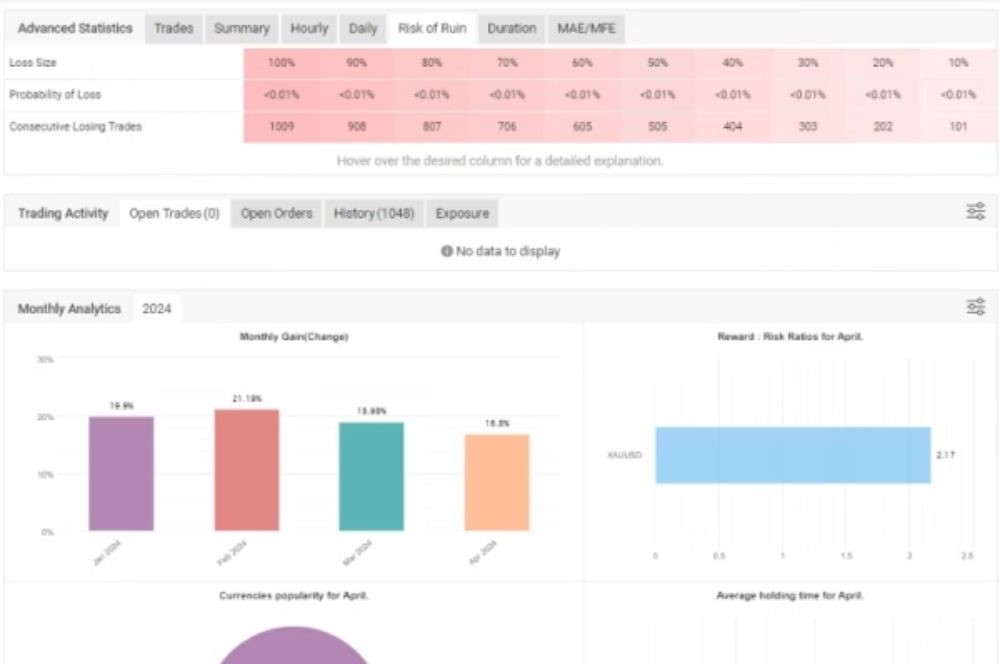Click the Feb 2024 red gain bar
The image size is (1000, 664).
pyautogui.click(x=247, y=470)
